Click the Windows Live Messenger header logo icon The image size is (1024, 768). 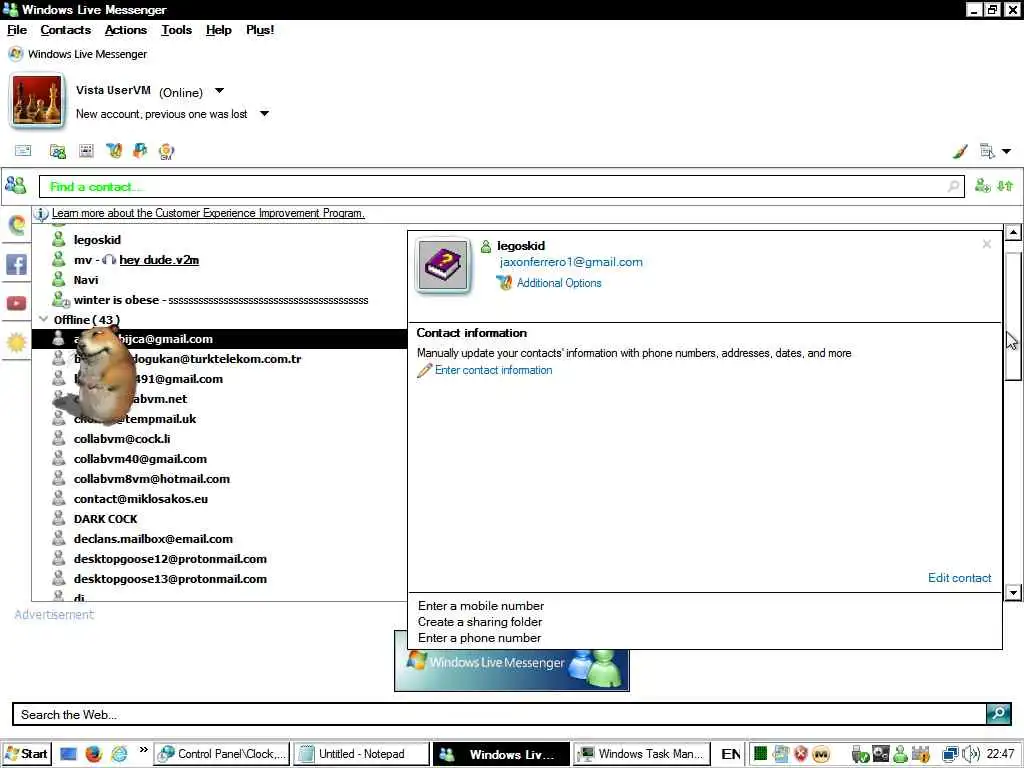tap(16, 54)
